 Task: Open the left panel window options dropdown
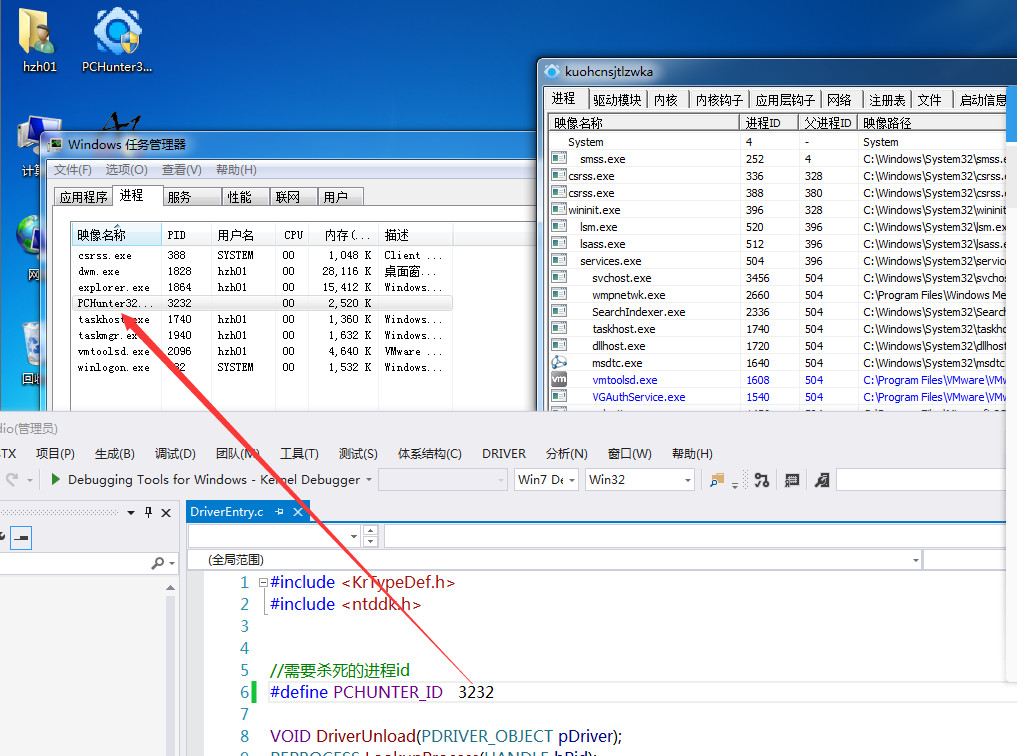[131, 512]
